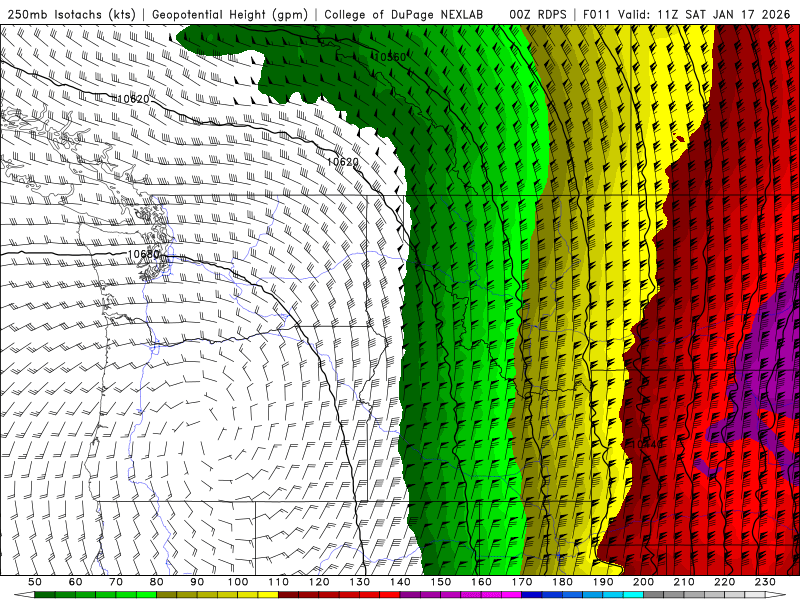
Task: Click the 10440 contour label in red area
Action: coord(646,444)
